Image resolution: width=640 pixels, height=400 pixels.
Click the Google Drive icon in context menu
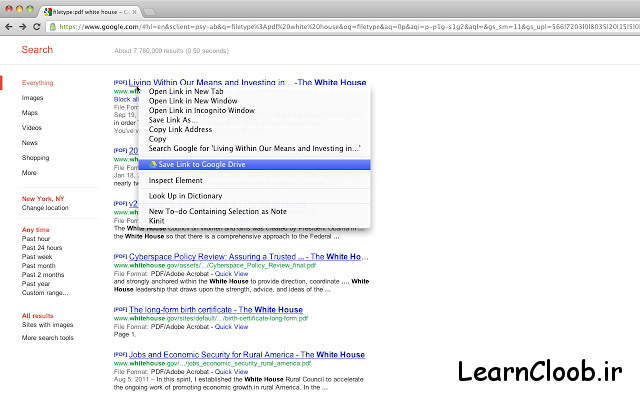click(153, 164)
